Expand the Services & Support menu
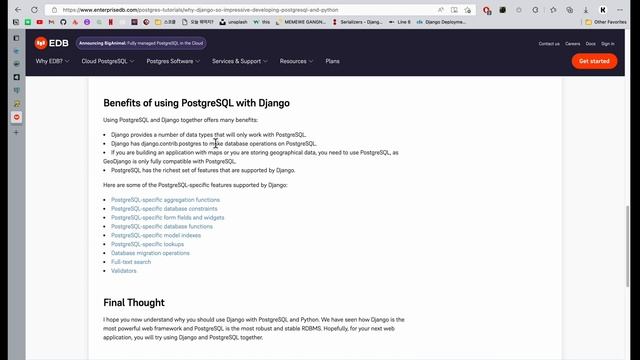Image resolution: width=640 pixels, height=360 pixels. click(240, 61)
